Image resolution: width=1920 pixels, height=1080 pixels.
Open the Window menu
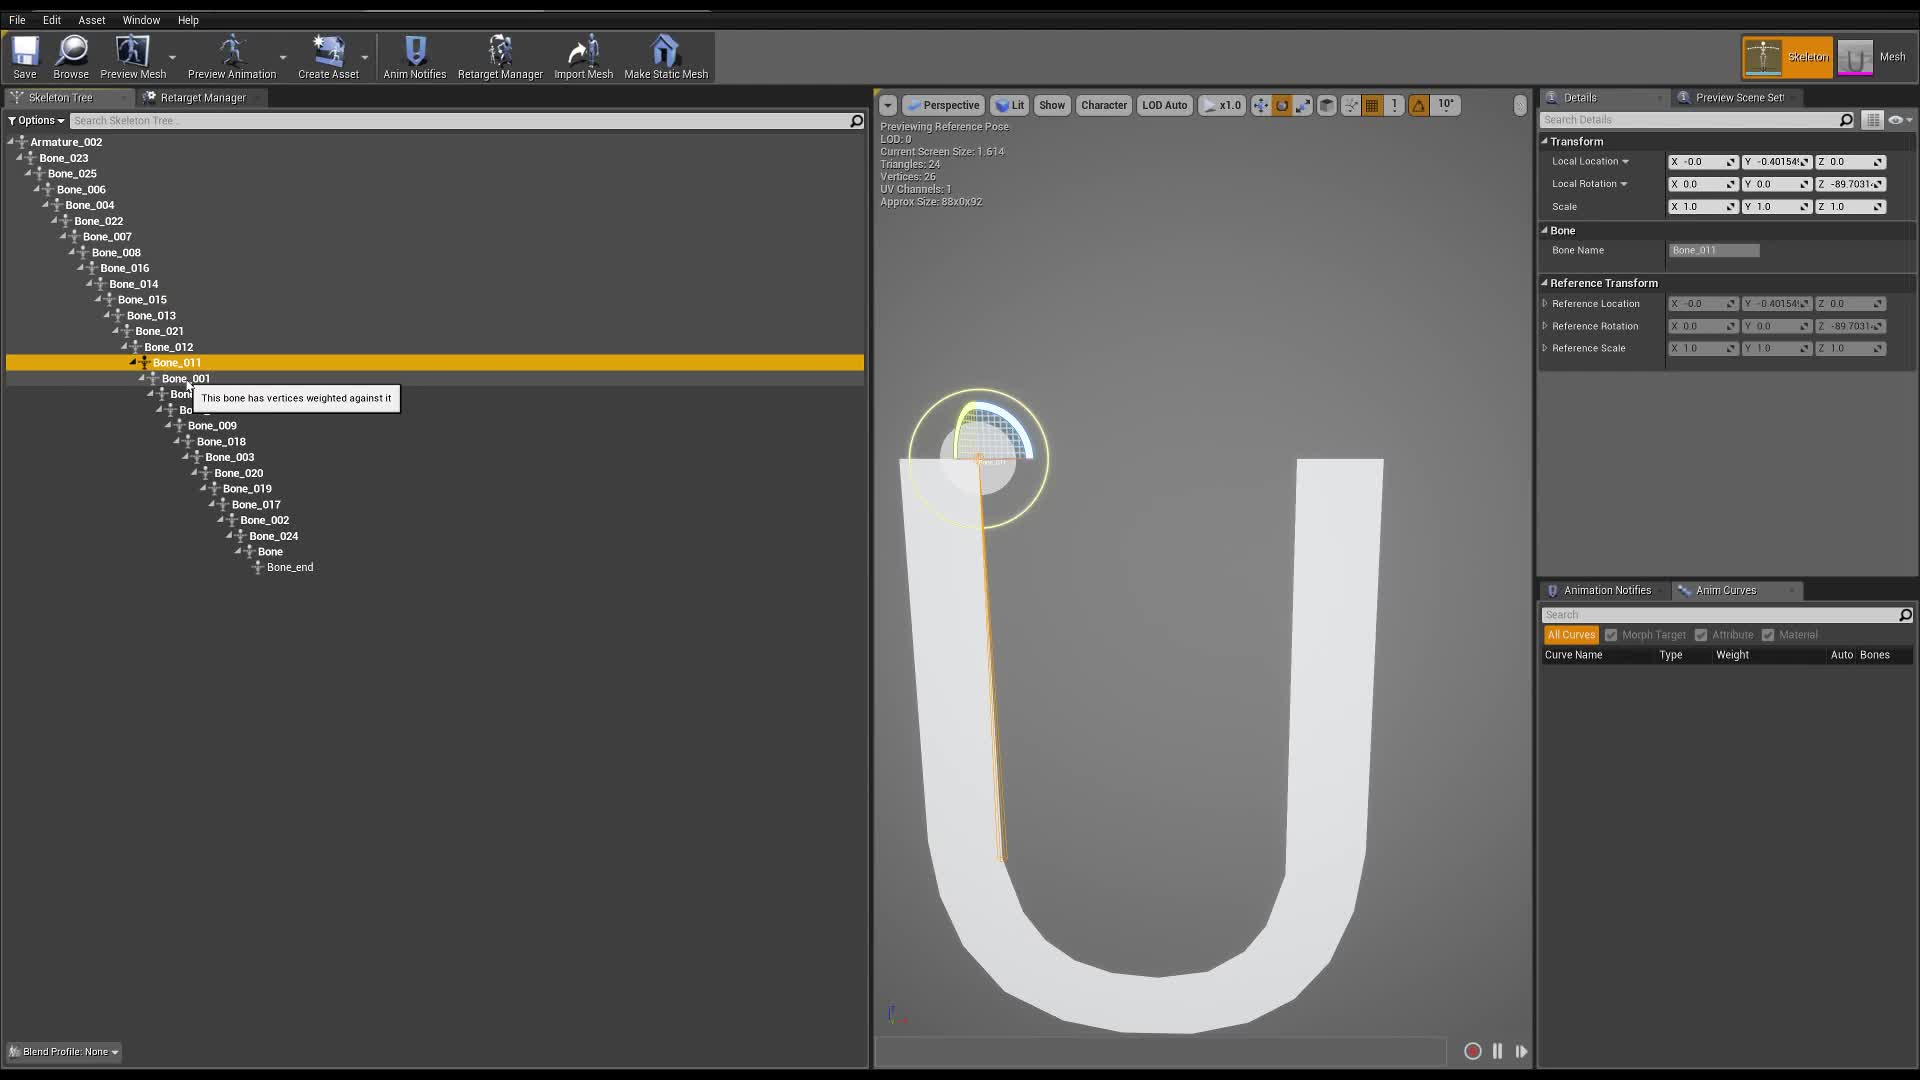[141, 20]
